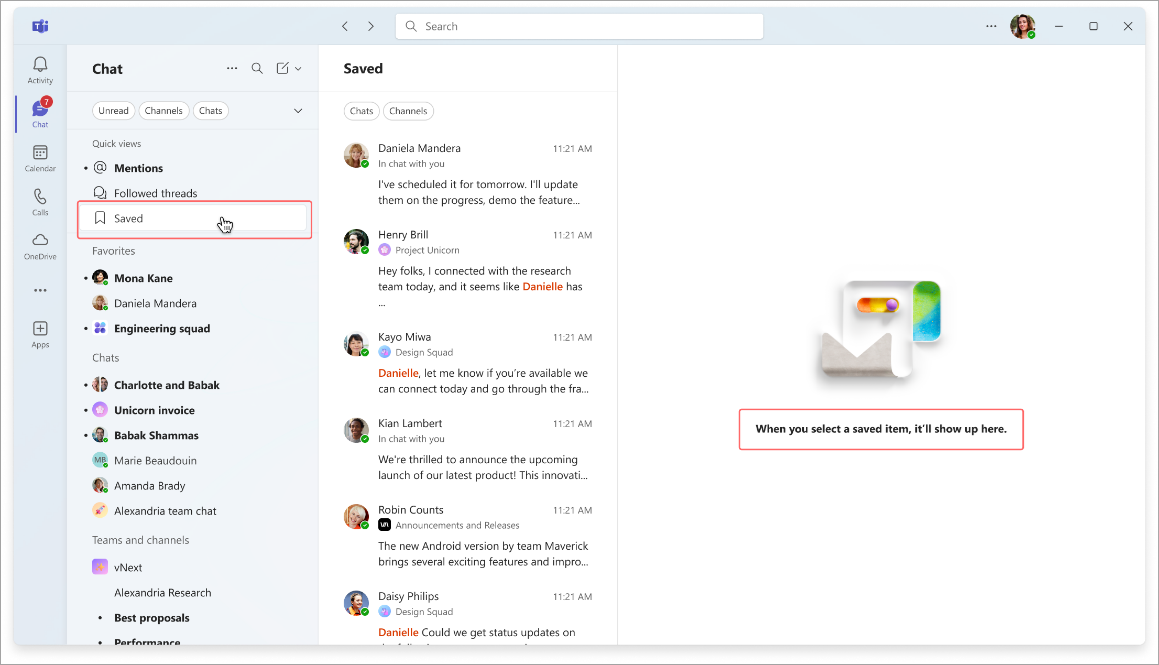This screenshot has width=1159, height=665.
Task: Open Engineering squad chat
Action: [194, 328]
